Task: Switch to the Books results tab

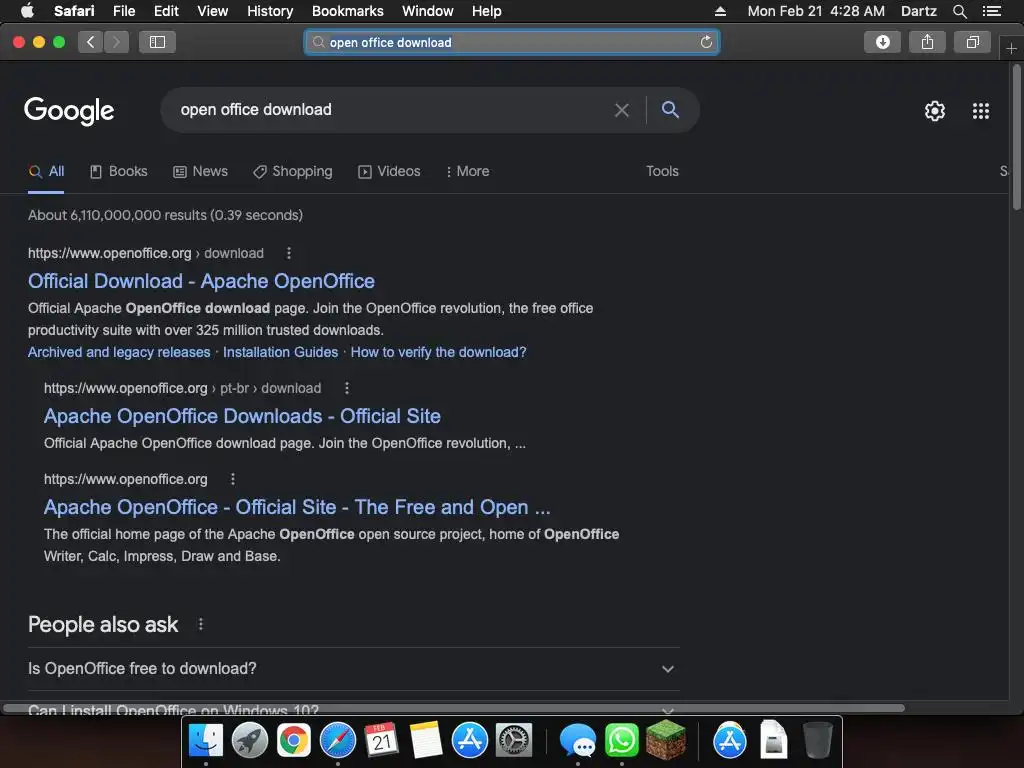Action: 118,172
